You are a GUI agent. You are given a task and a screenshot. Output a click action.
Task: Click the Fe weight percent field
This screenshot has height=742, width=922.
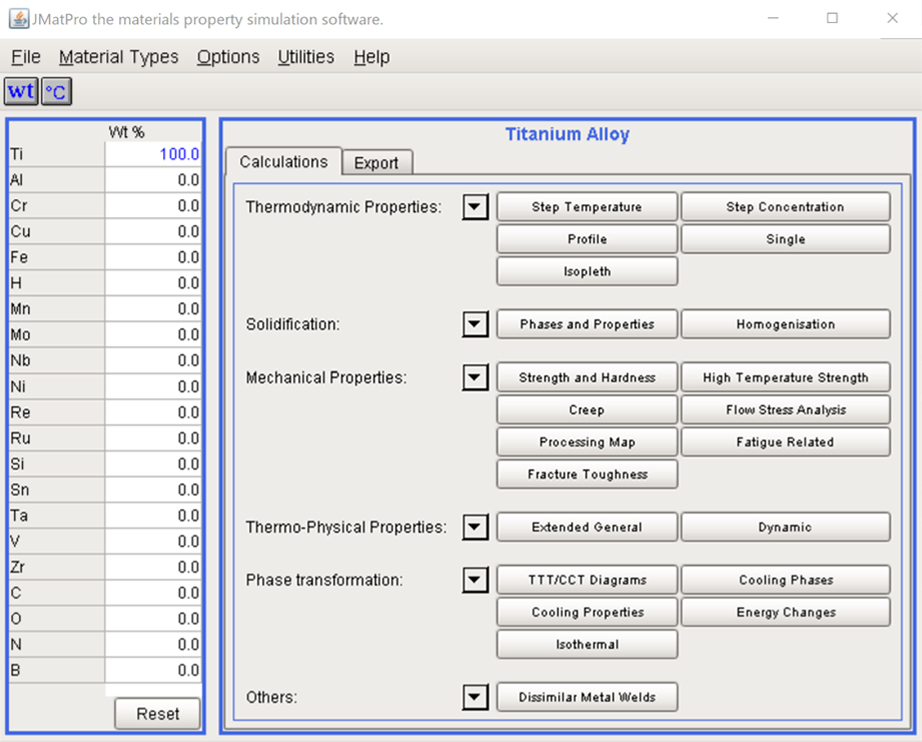click(x=153, y=258)
